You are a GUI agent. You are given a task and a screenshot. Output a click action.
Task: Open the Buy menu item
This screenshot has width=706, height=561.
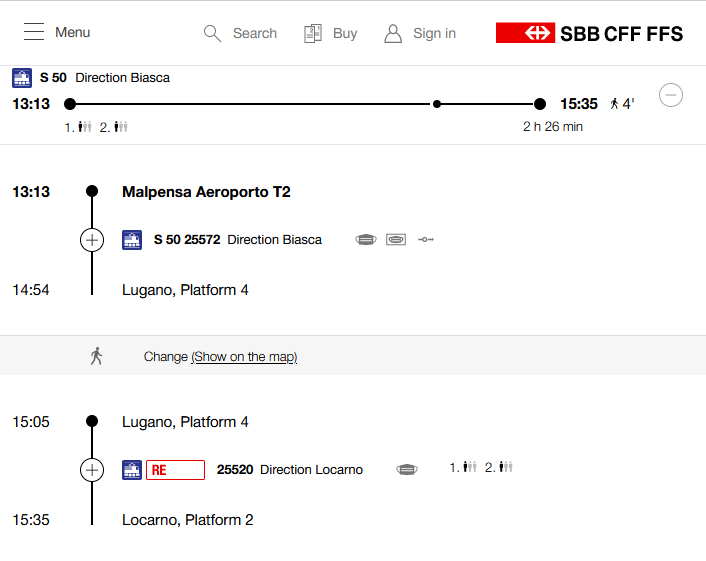pos(345,33)
